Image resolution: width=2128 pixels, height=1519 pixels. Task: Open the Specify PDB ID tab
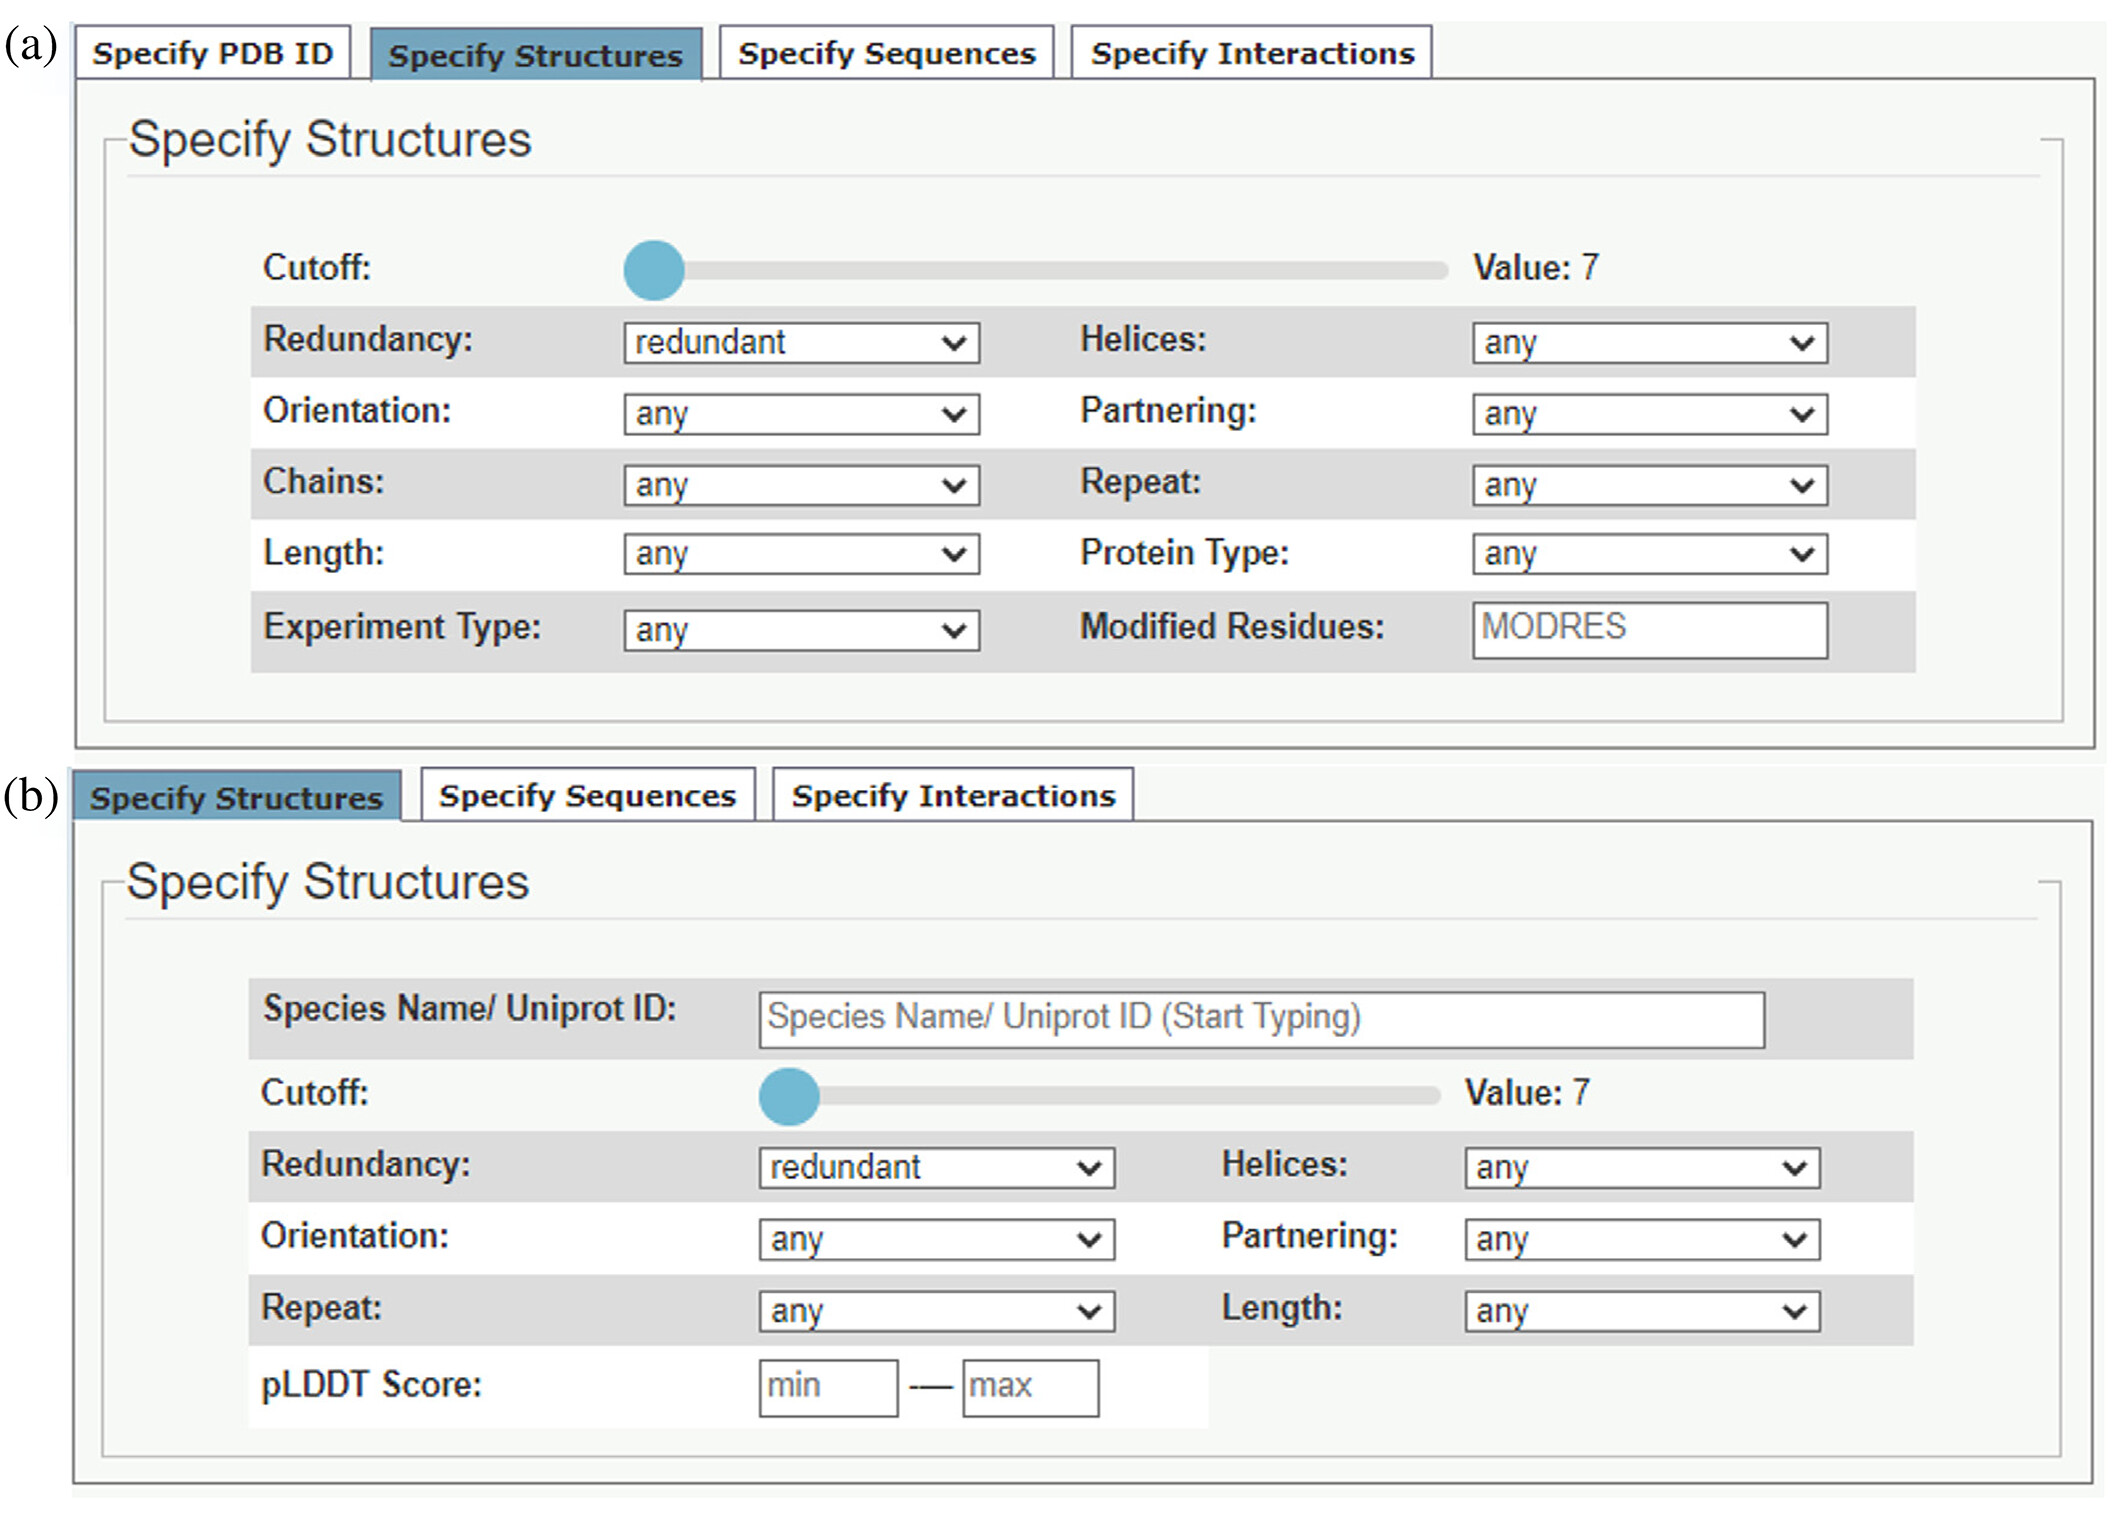click(213, 53)
